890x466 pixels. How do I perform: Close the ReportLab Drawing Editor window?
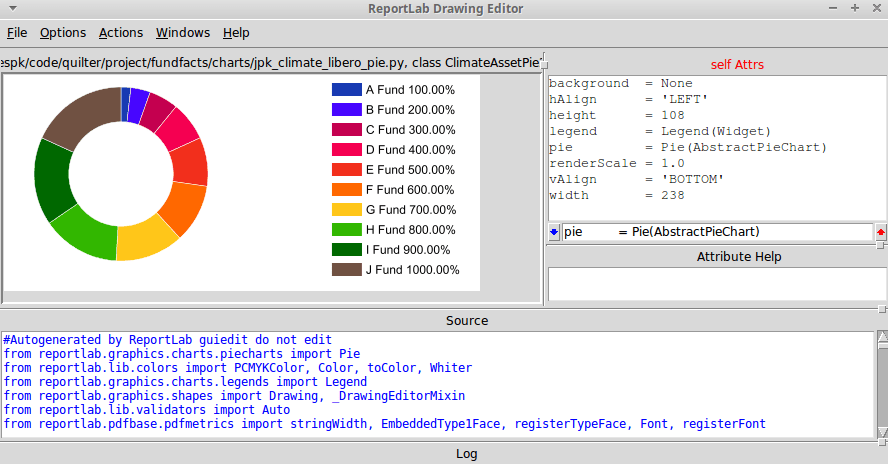click(877, 8)
